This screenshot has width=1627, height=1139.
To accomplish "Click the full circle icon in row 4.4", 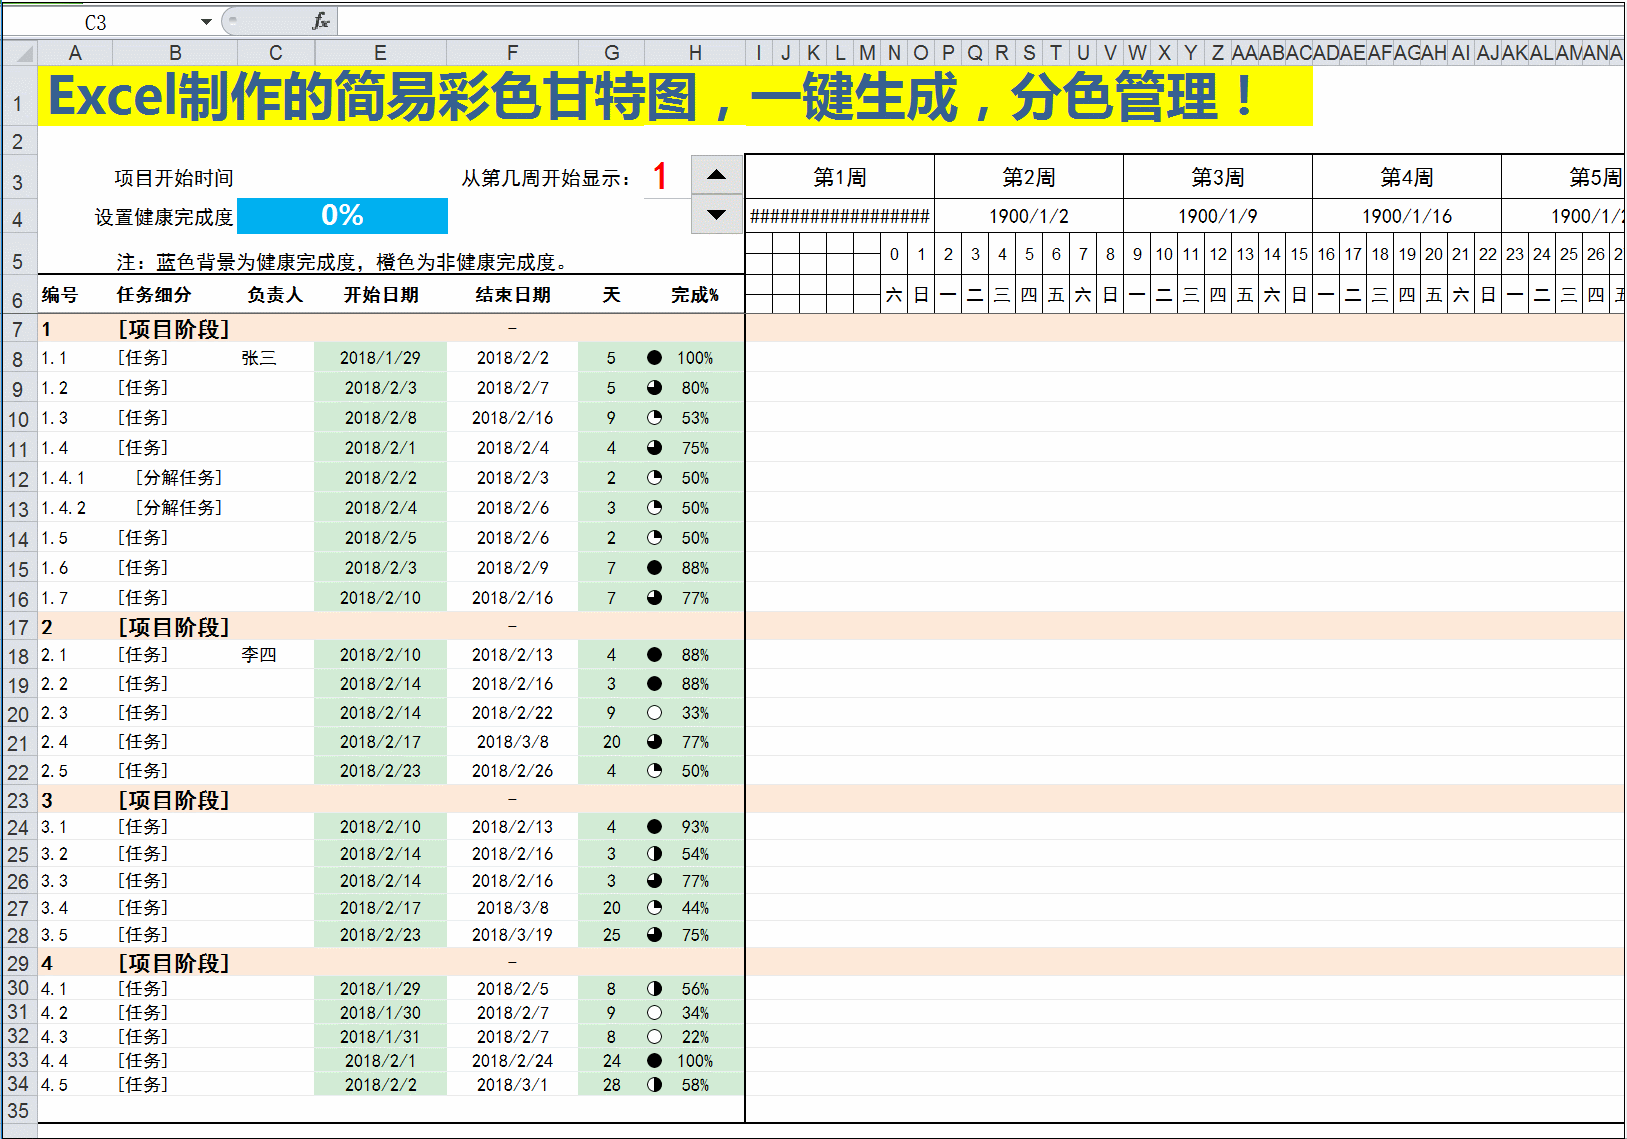I will (654, 1061).
